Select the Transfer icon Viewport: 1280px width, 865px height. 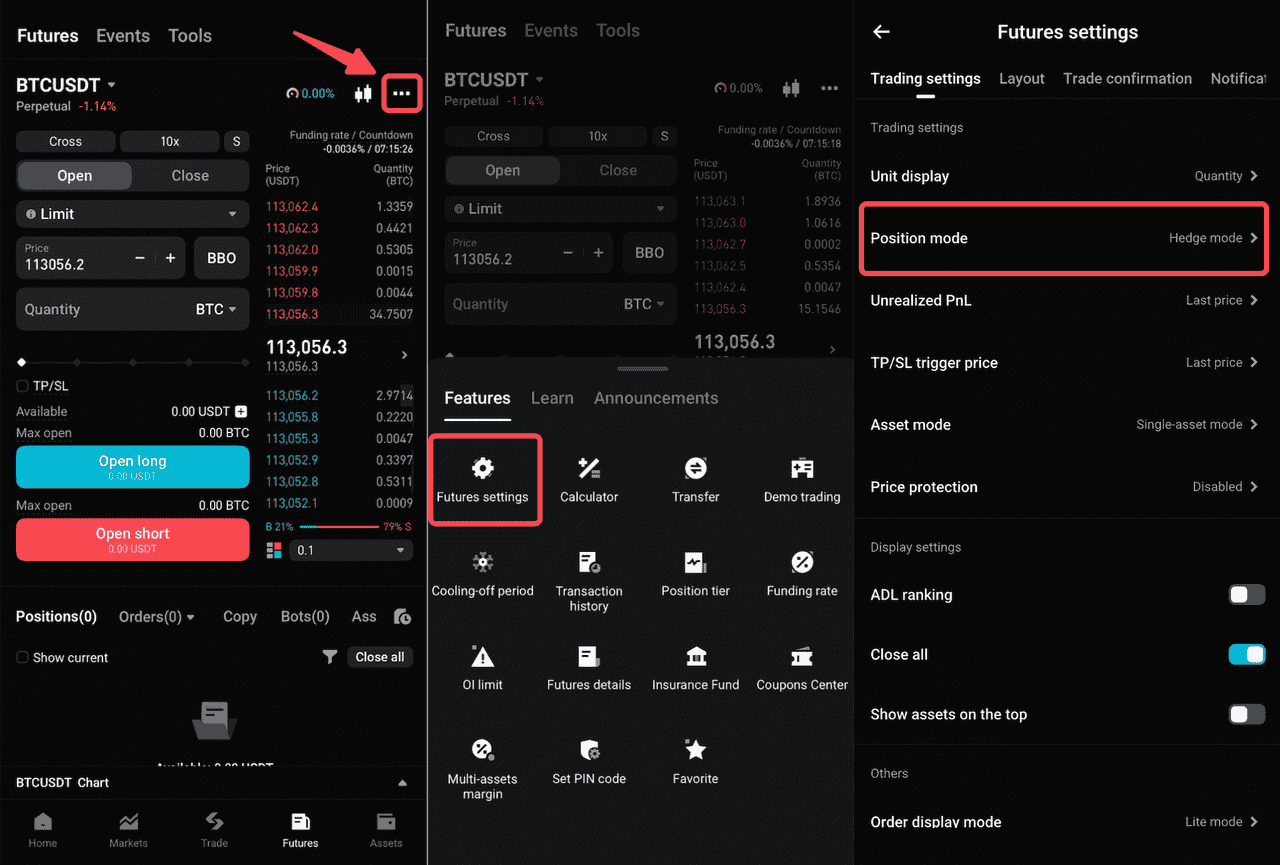point(695,480)
